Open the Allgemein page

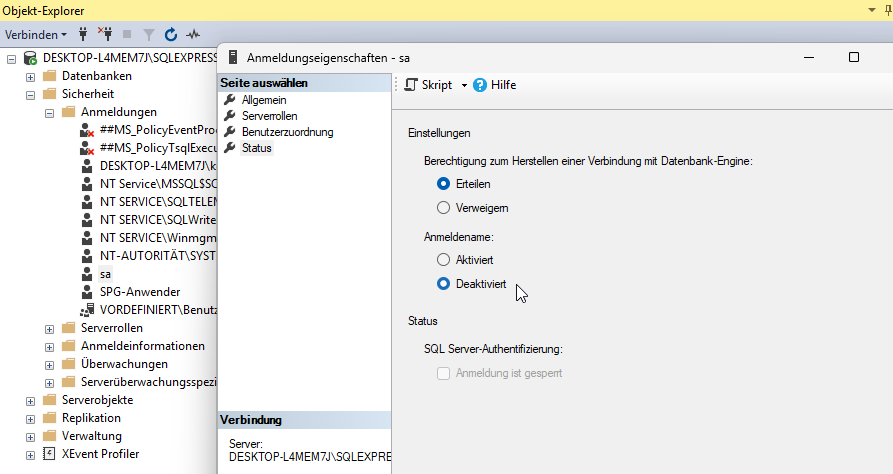coord(264,100)
